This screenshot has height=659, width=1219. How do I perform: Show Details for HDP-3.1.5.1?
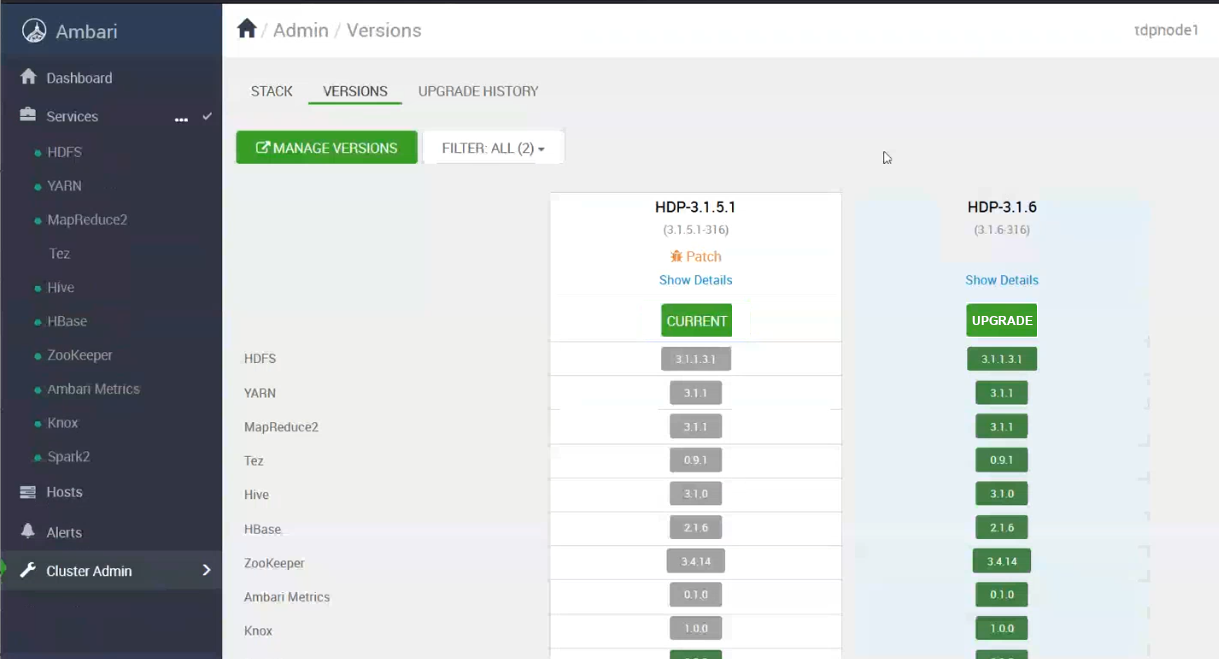[x=696, y=280]
